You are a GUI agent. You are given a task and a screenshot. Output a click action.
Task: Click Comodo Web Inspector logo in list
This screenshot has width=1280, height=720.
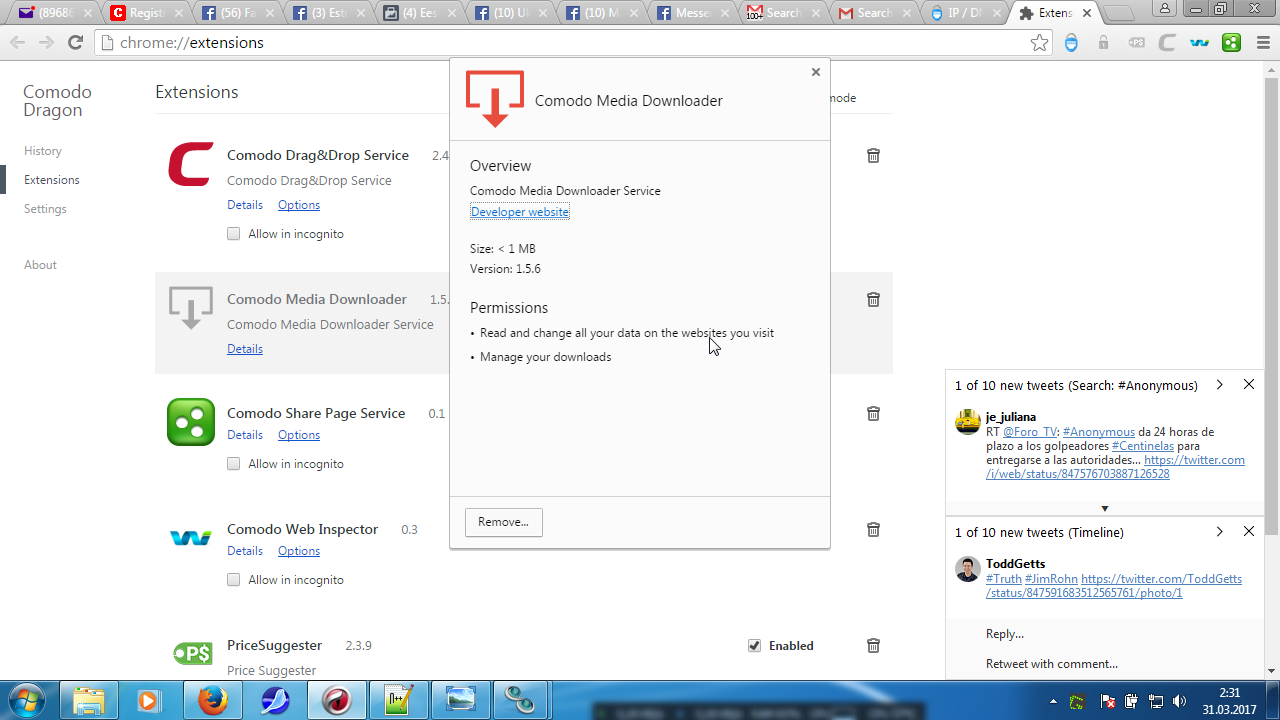point(190,538)
